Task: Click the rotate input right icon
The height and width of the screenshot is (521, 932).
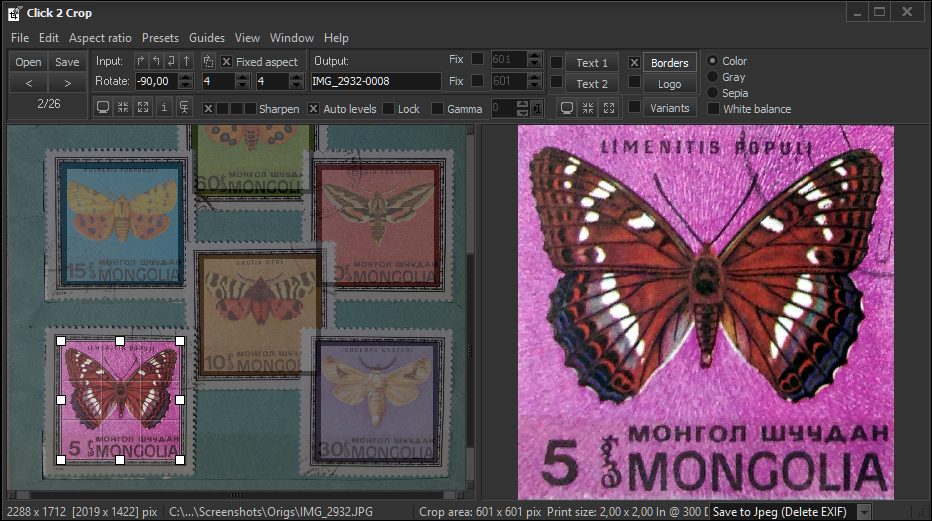Action: (x=140, y=61)
